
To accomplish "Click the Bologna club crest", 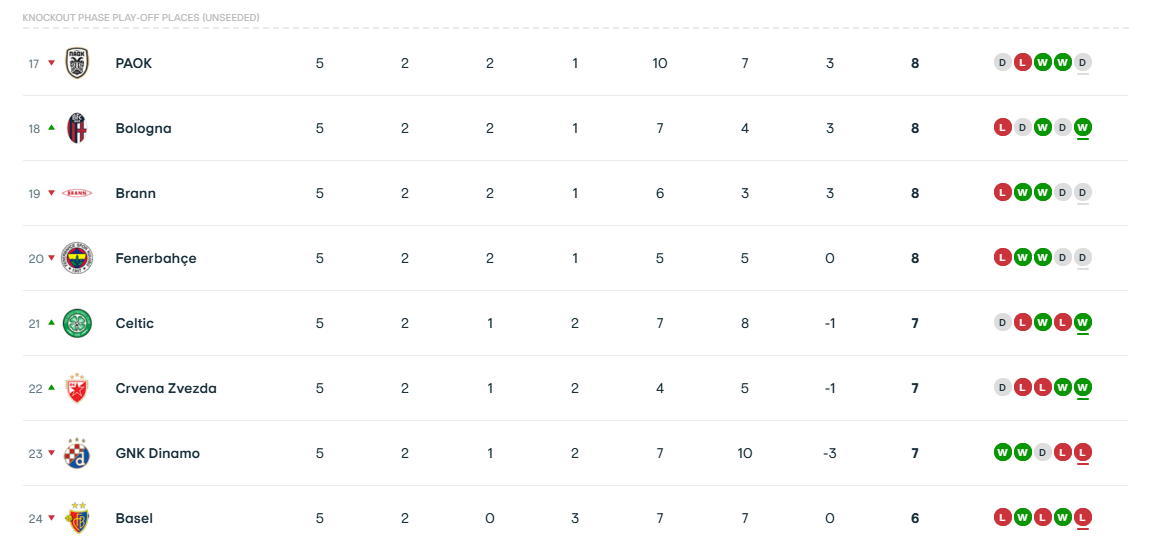I will coord(77,128).
